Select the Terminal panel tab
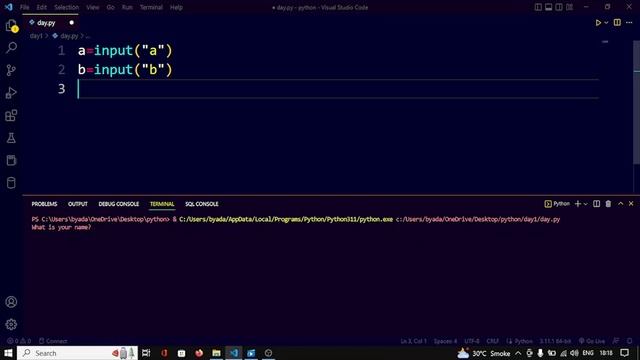640x360 pixels. point(162,204)
